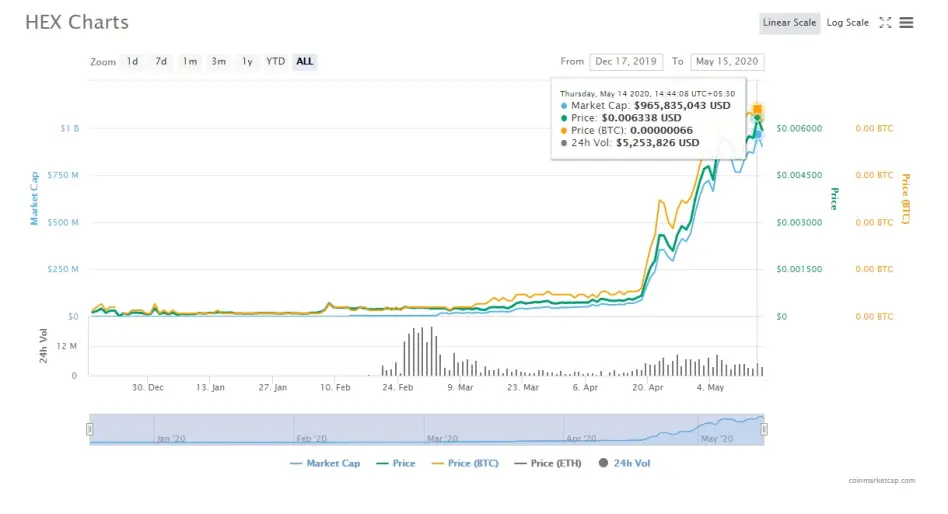The image size is (948, 514).
Task: Click the orange BTC price marker point
Action: click(x=758, y=109)
